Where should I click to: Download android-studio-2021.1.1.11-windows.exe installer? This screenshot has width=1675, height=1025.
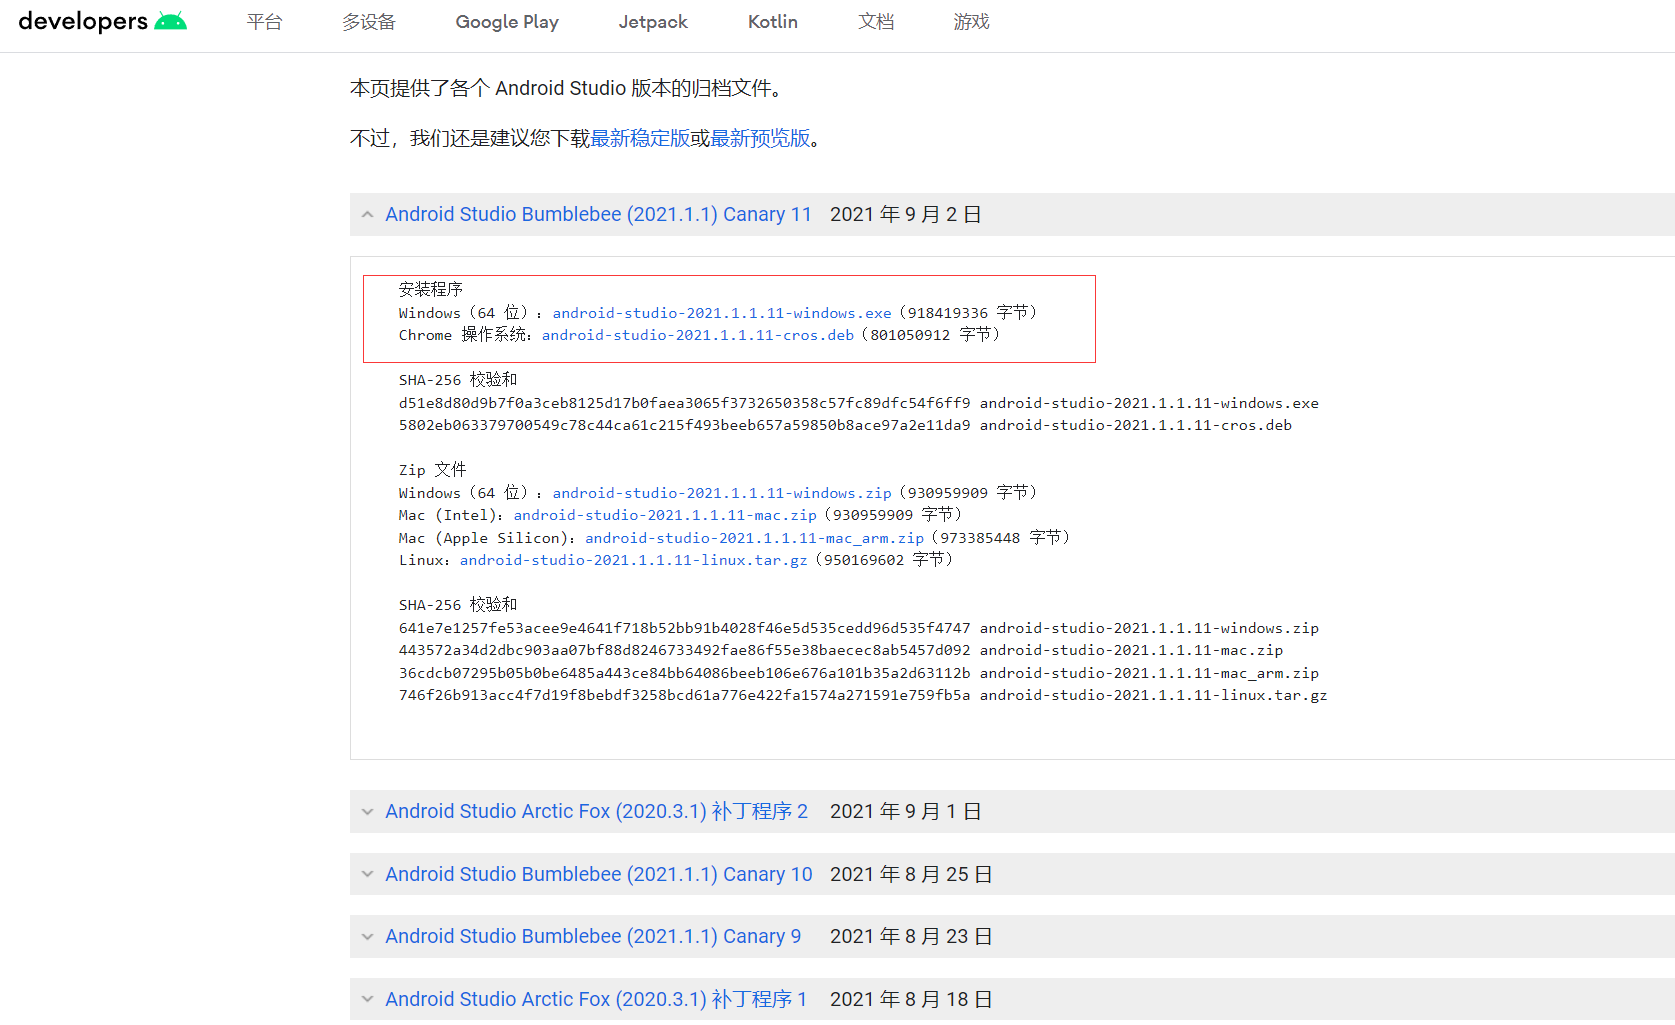pos(722,313)
